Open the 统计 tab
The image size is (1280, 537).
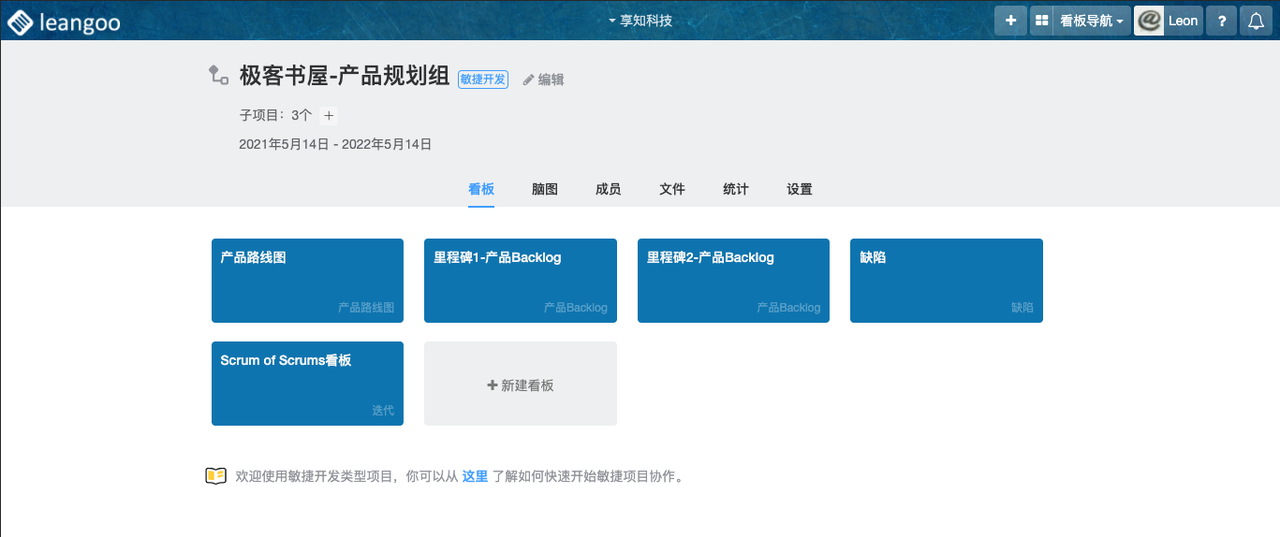point(736,189)
